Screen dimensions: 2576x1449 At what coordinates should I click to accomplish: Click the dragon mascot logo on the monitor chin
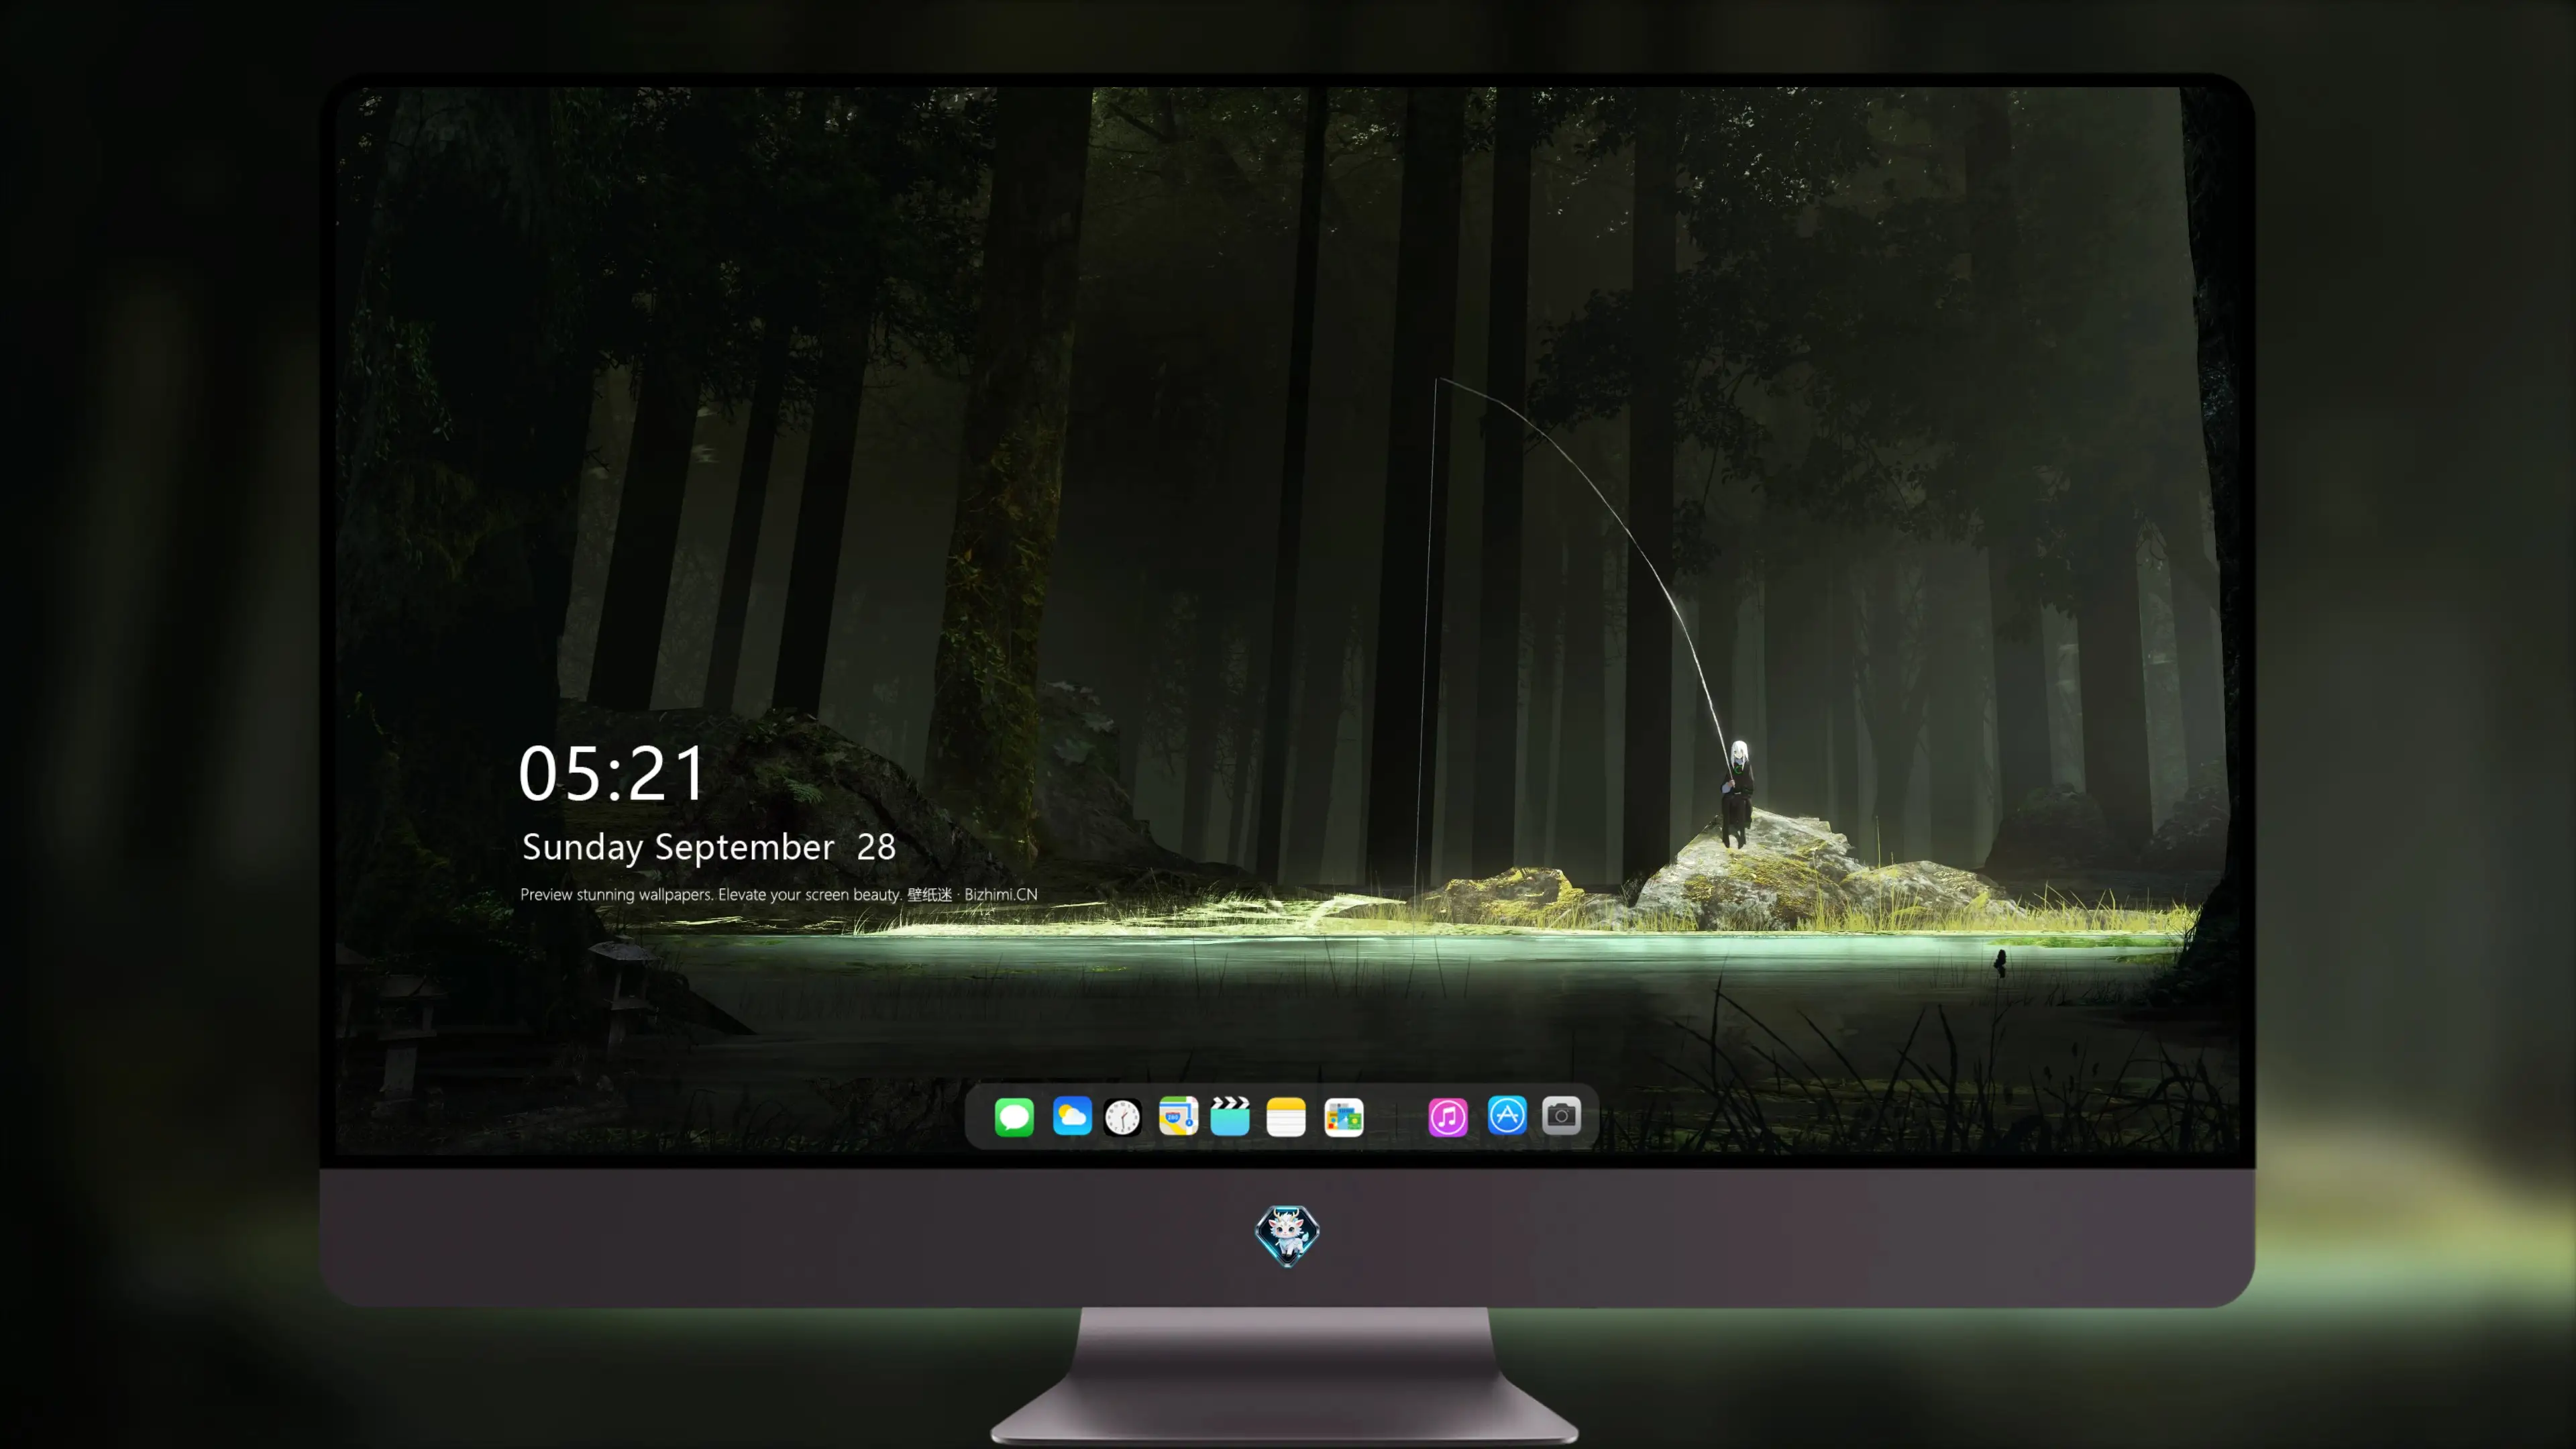[x=1287, y=1236]
